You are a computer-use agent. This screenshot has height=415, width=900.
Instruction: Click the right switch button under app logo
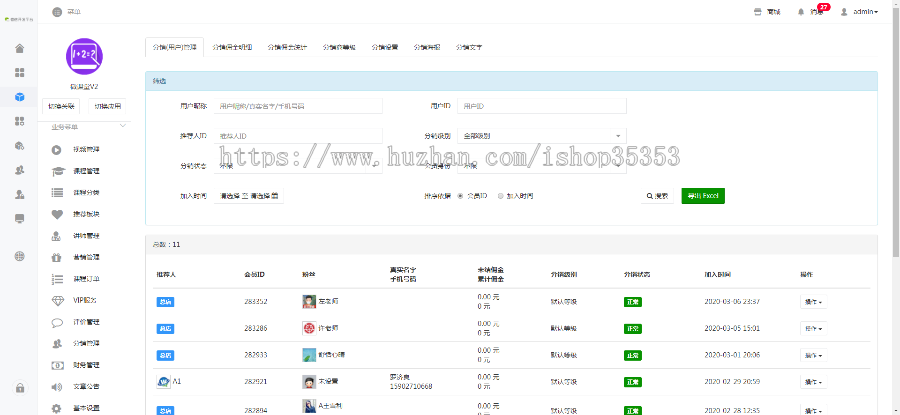click(108, 106)
